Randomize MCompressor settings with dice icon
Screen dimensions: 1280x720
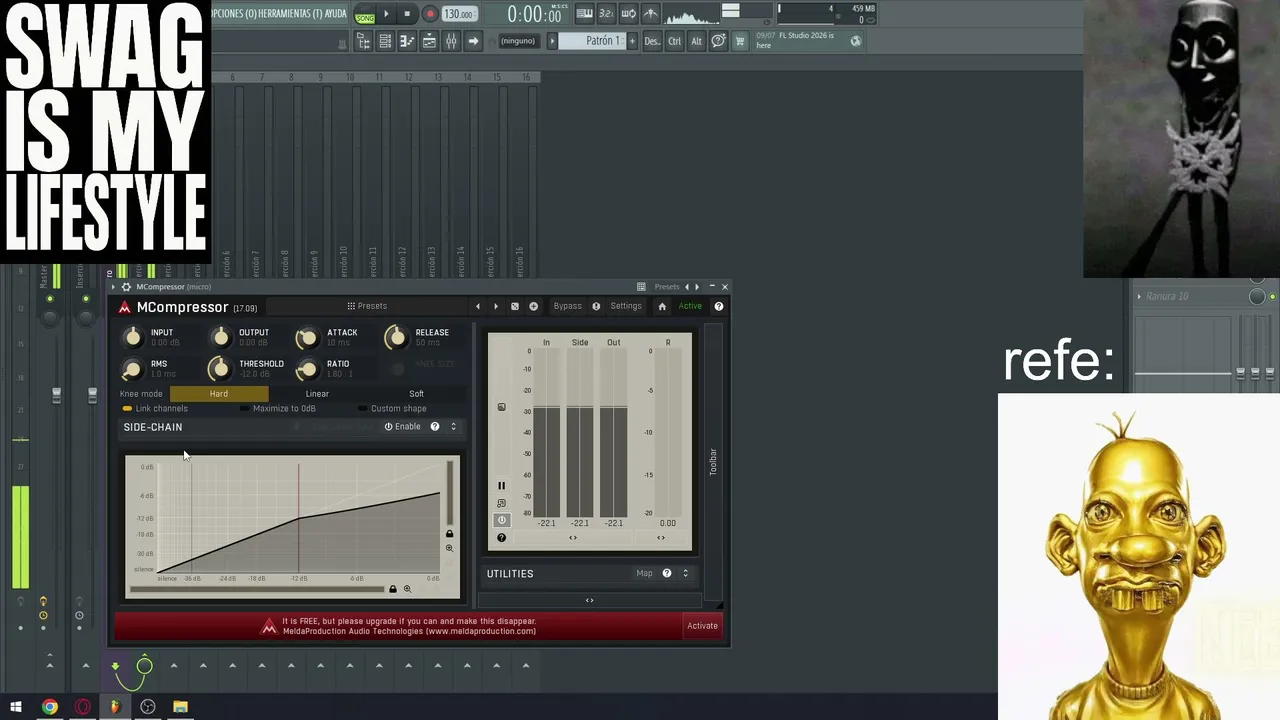pyautogui.click(x=515, y=306)
